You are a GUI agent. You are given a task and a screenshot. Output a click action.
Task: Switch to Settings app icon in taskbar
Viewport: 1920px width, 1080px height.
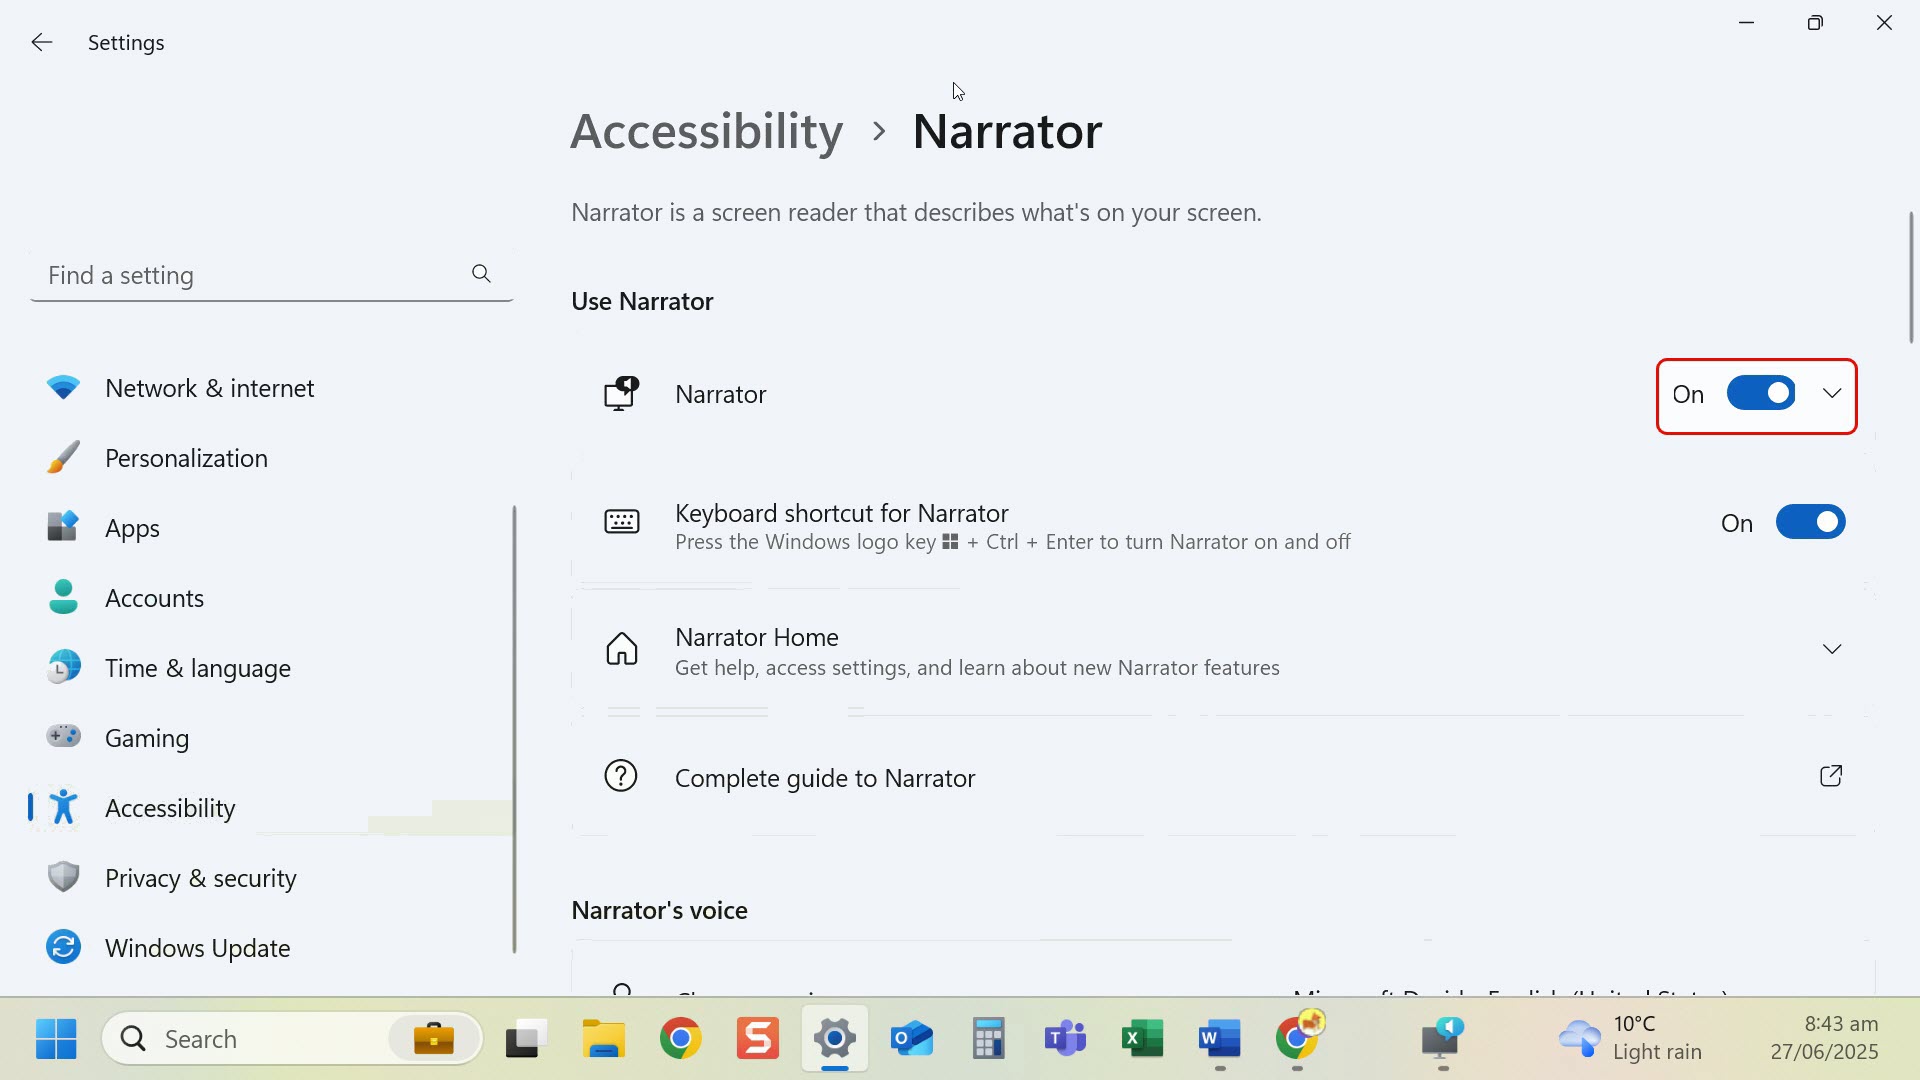coord(835,1039)
